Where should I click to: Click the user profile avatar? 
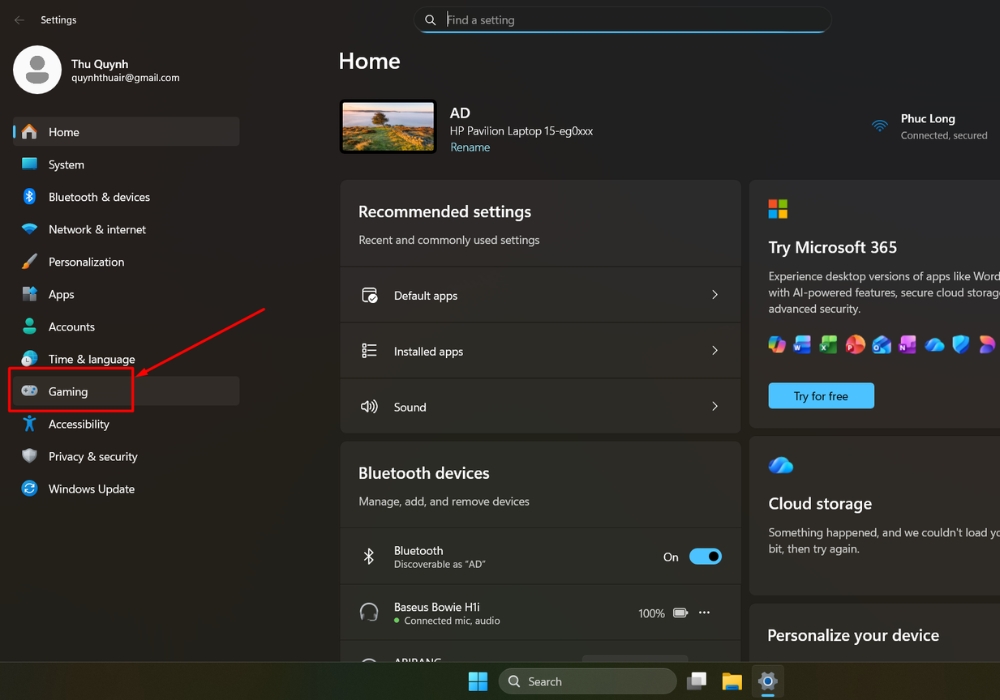[x=37, y=69]
